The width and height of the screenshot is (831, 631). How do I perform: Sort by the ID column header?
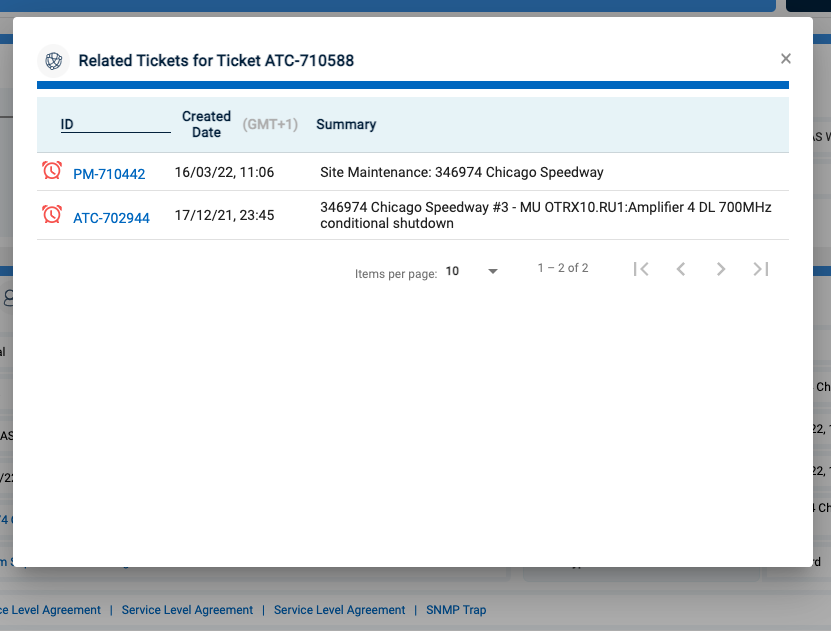(x=67, y=125)
